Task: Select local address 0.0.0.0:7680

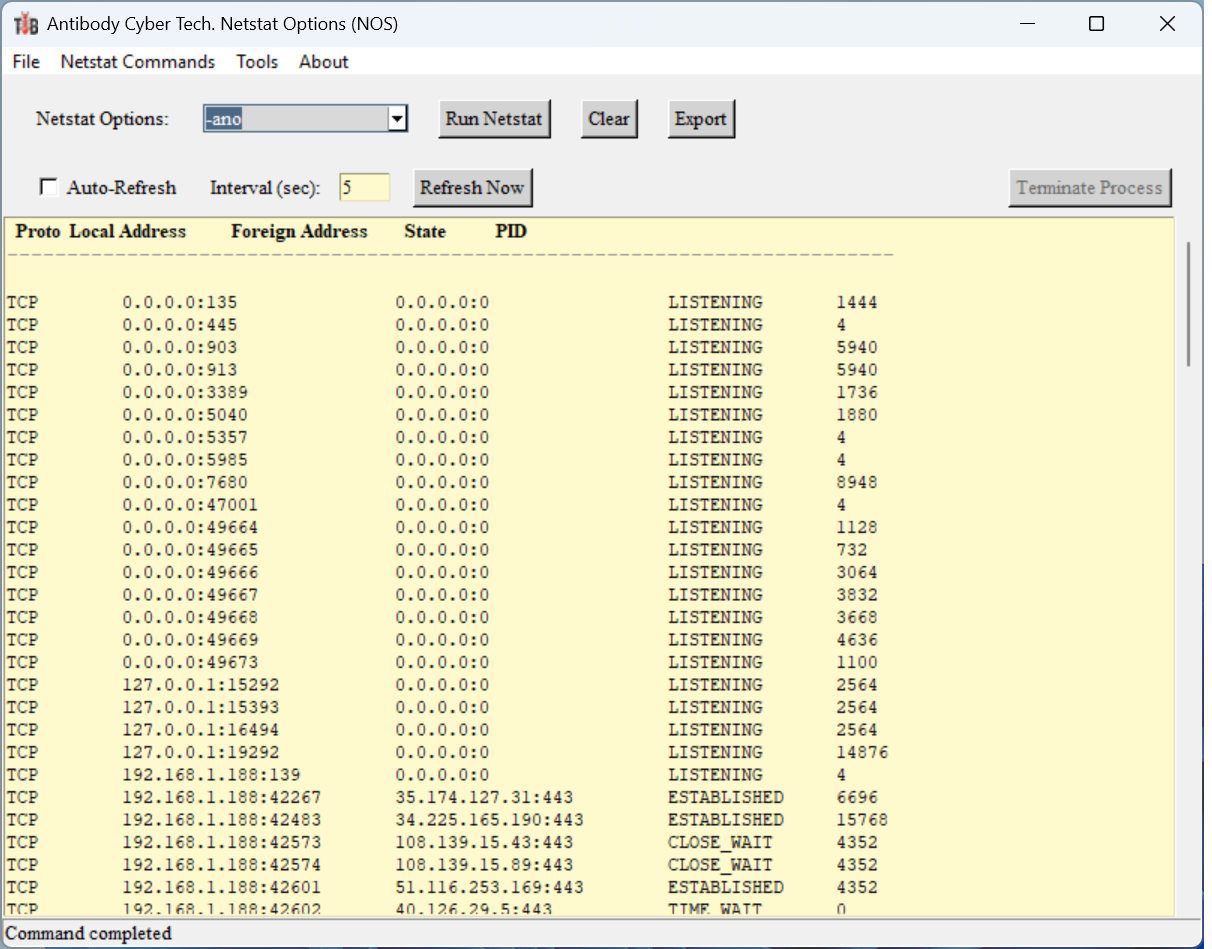Action: point(185,482)
